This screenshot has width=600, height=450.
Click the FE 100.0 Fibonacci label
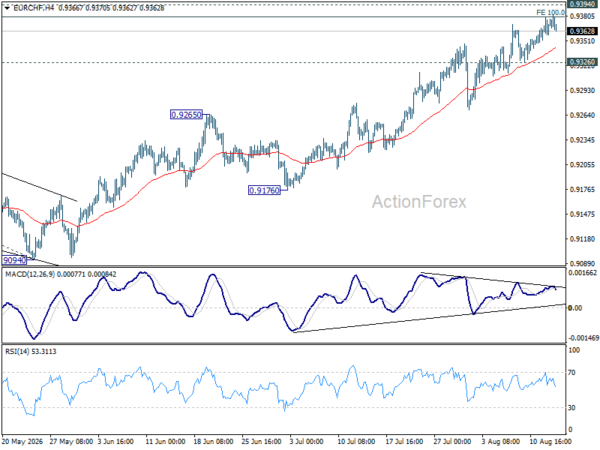tap(550, 13)
